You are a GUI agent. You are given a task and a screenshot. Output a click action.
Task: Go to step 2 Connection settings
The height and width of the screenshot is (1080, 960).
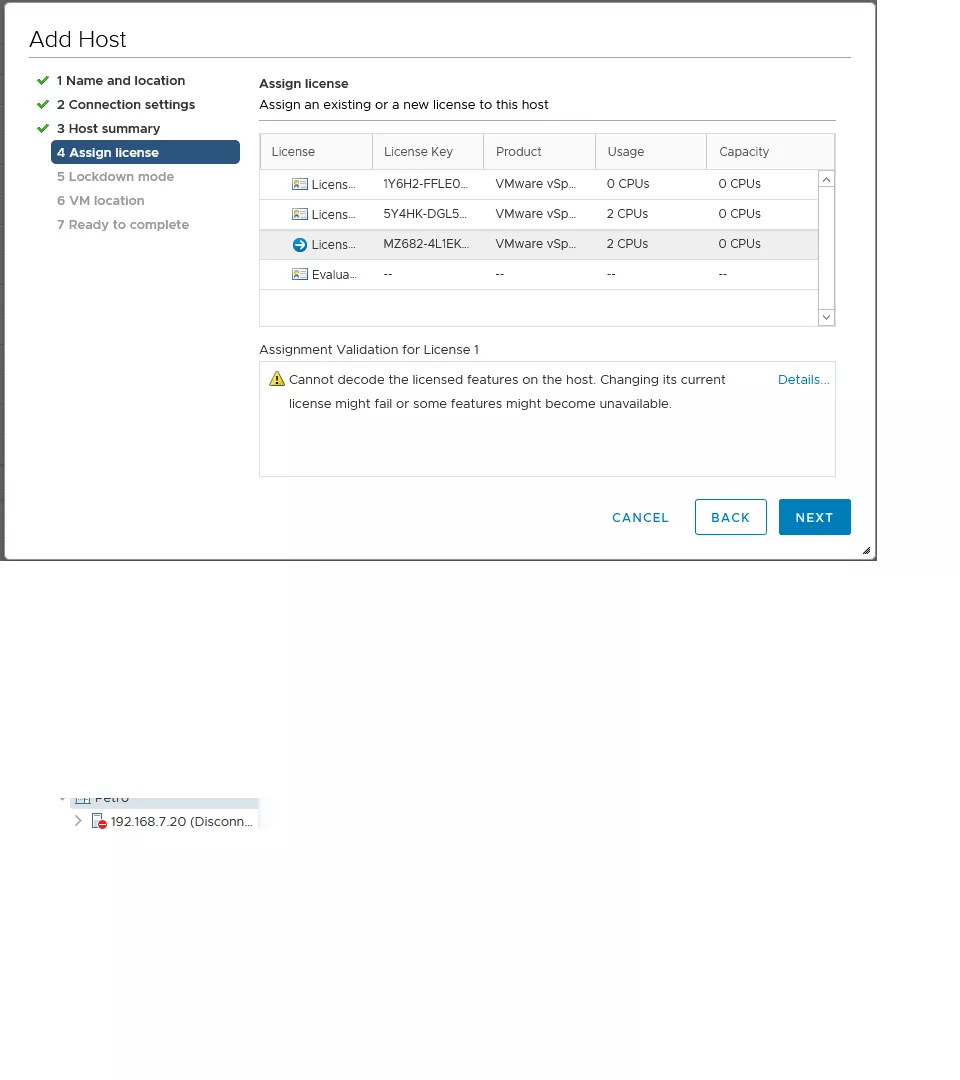click(126, 105)
